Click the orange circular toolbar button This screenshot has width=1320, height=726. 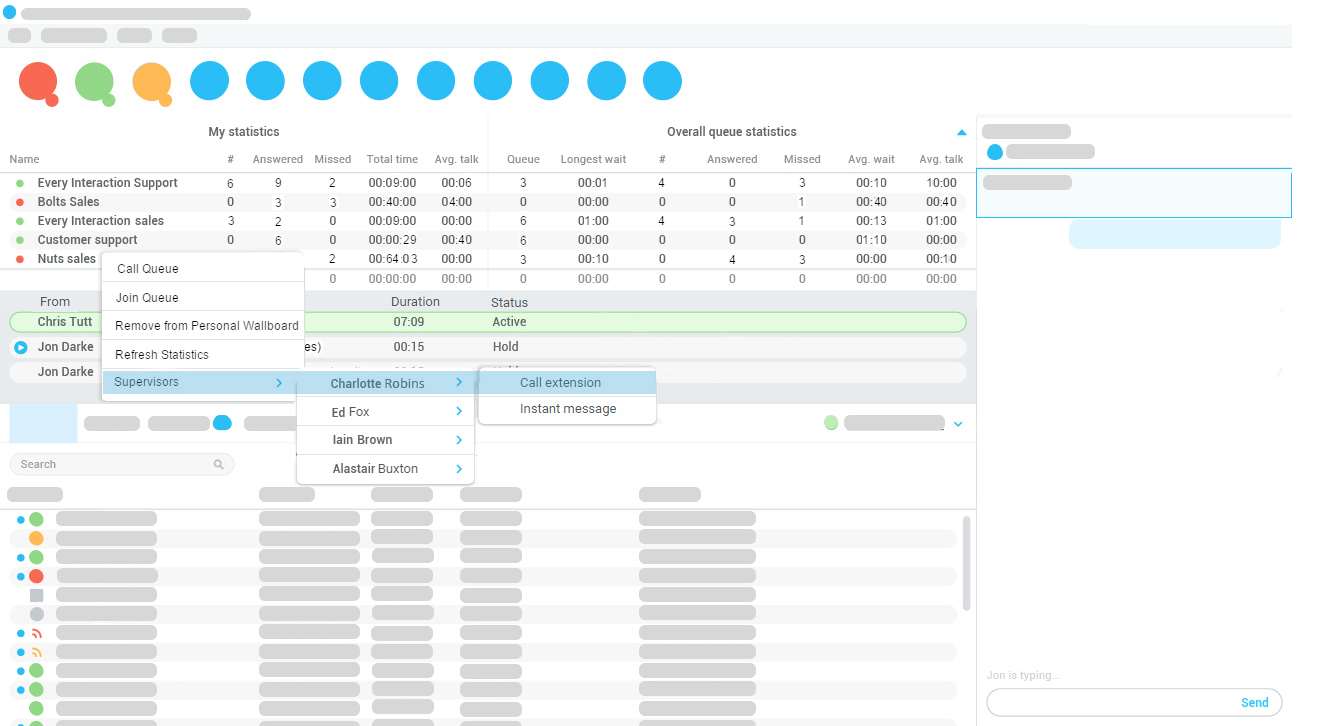pyautogui.click(x=152, y=81)
